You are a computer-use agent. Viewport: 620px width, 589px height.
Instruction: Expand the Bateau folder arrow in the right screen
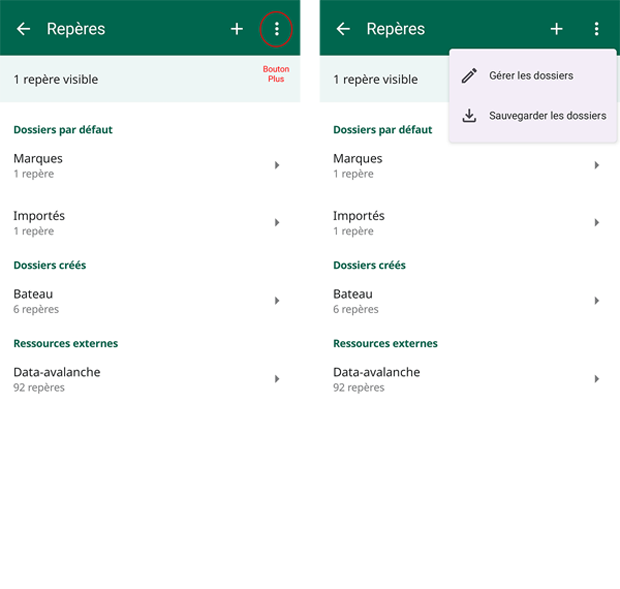coord(597,300)
